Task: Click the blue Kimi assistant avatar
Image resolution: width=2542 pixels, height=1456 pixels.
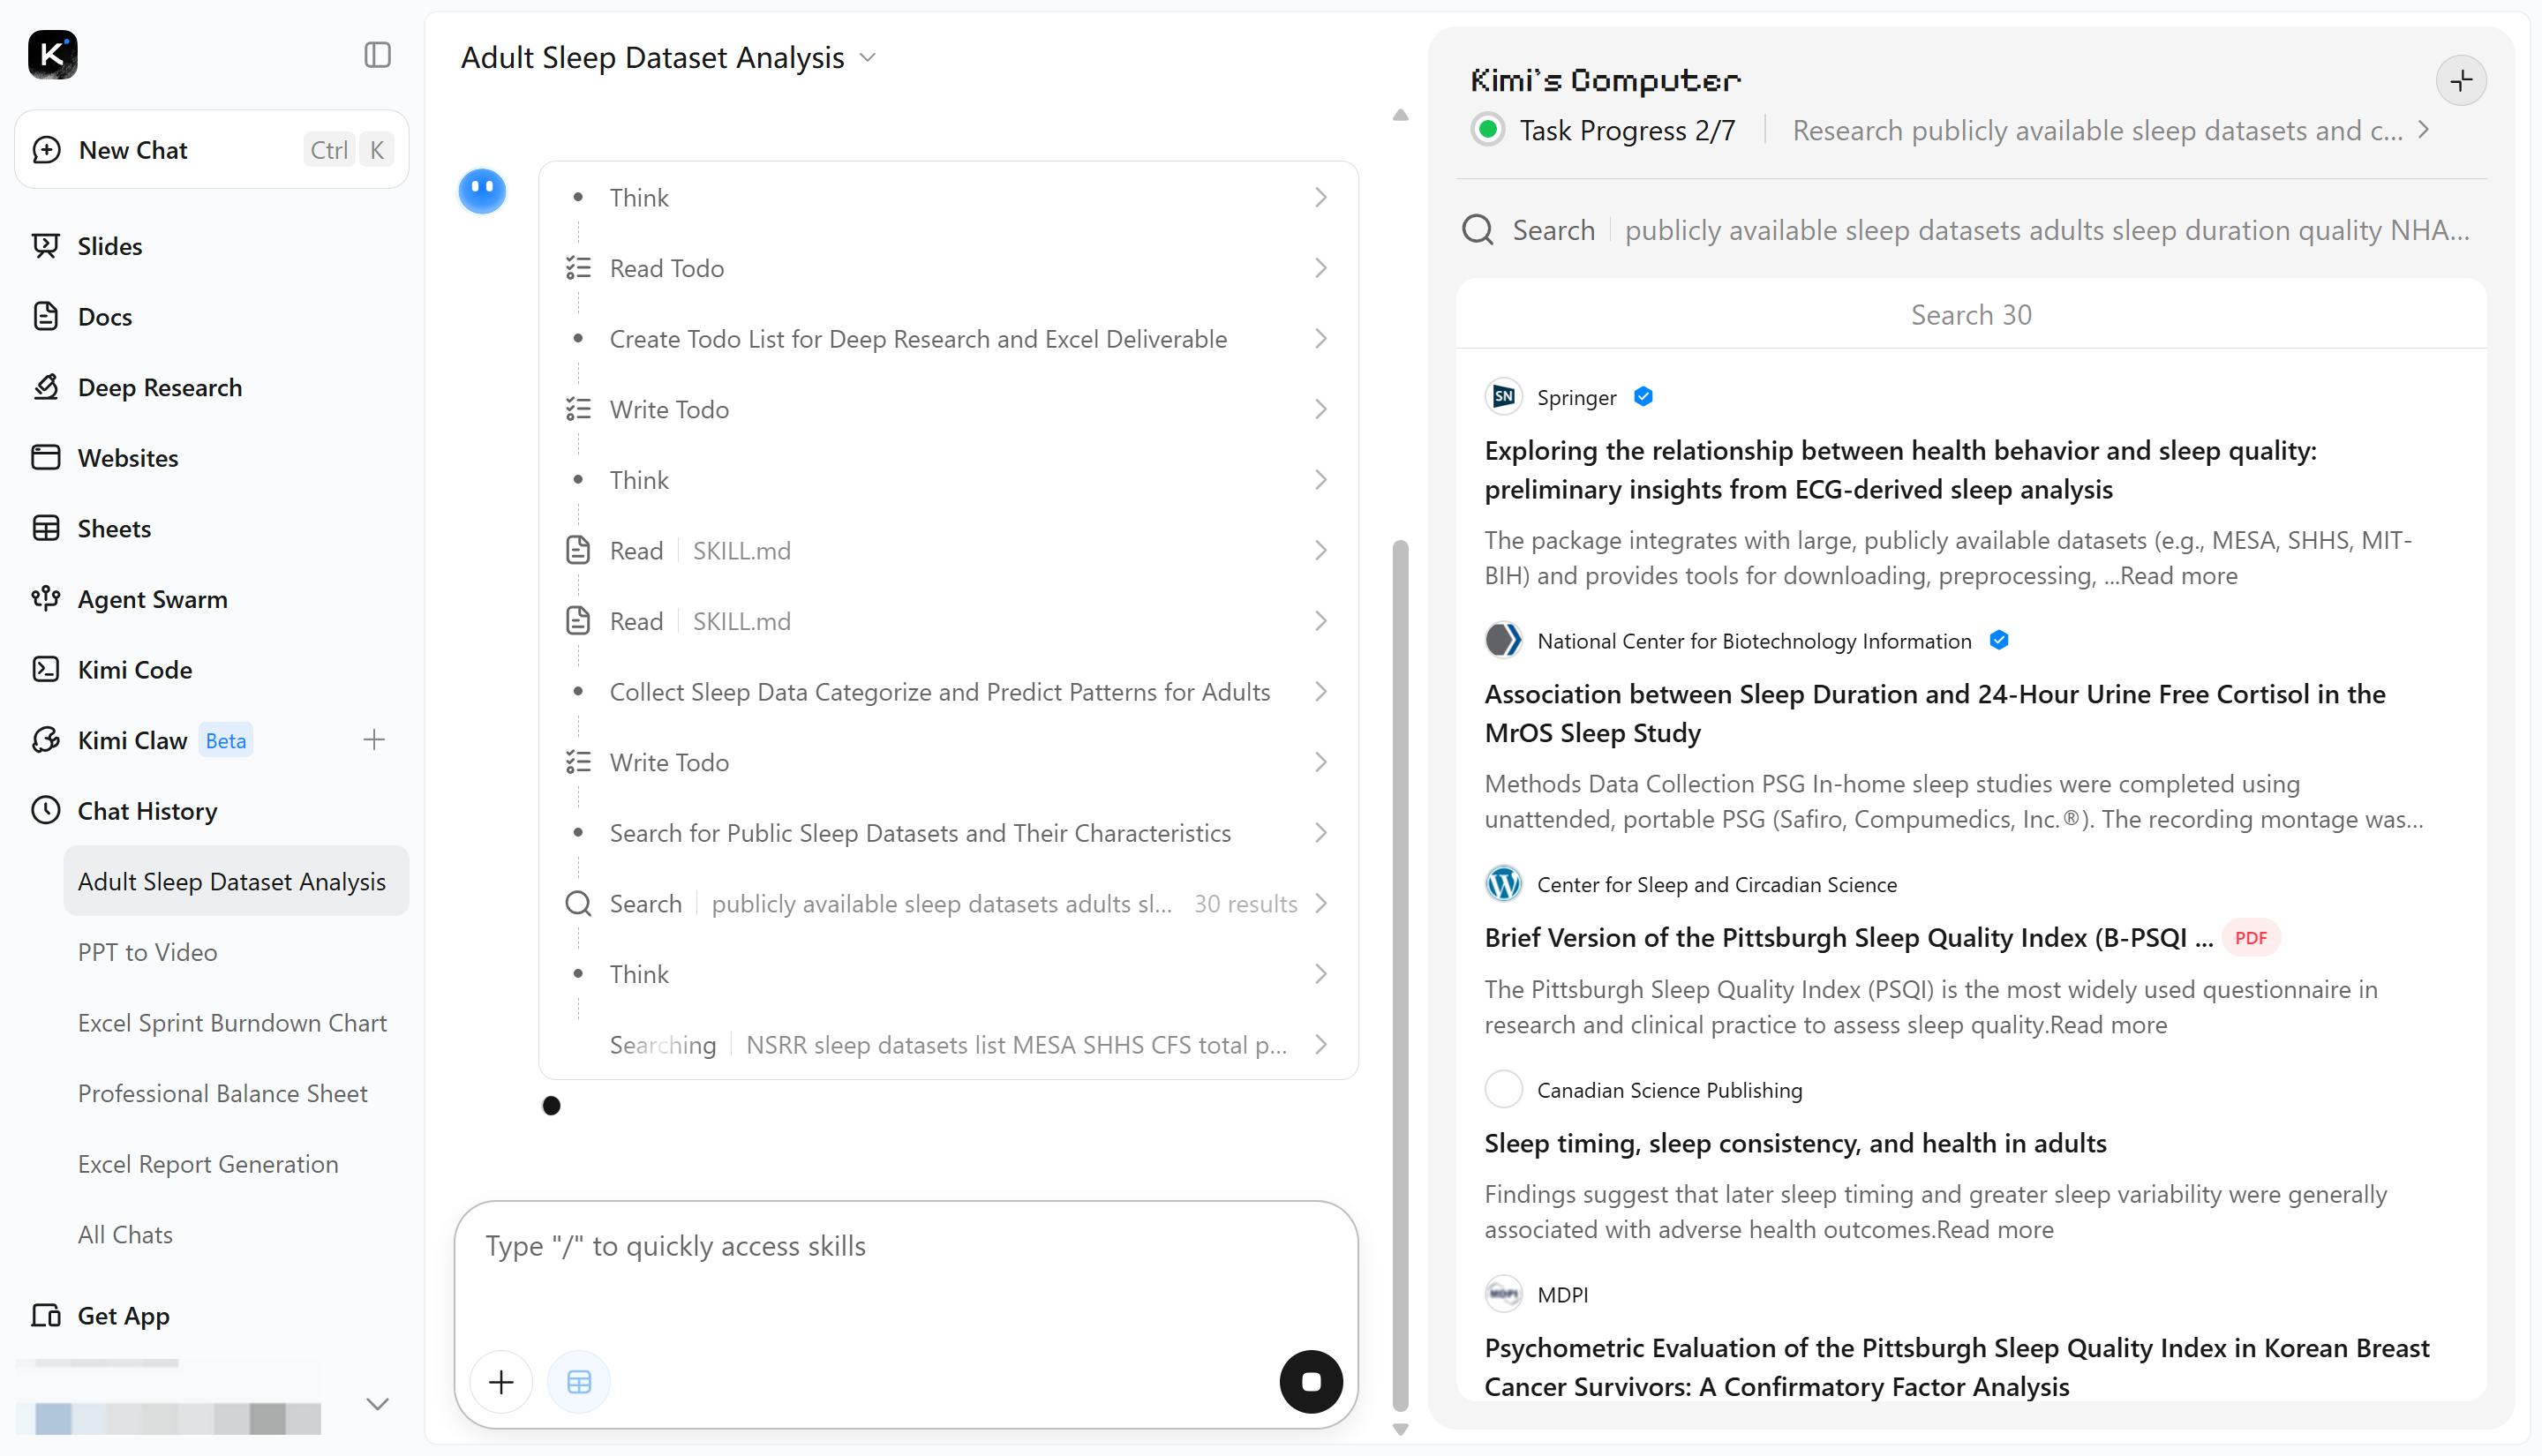Action: 482,190
